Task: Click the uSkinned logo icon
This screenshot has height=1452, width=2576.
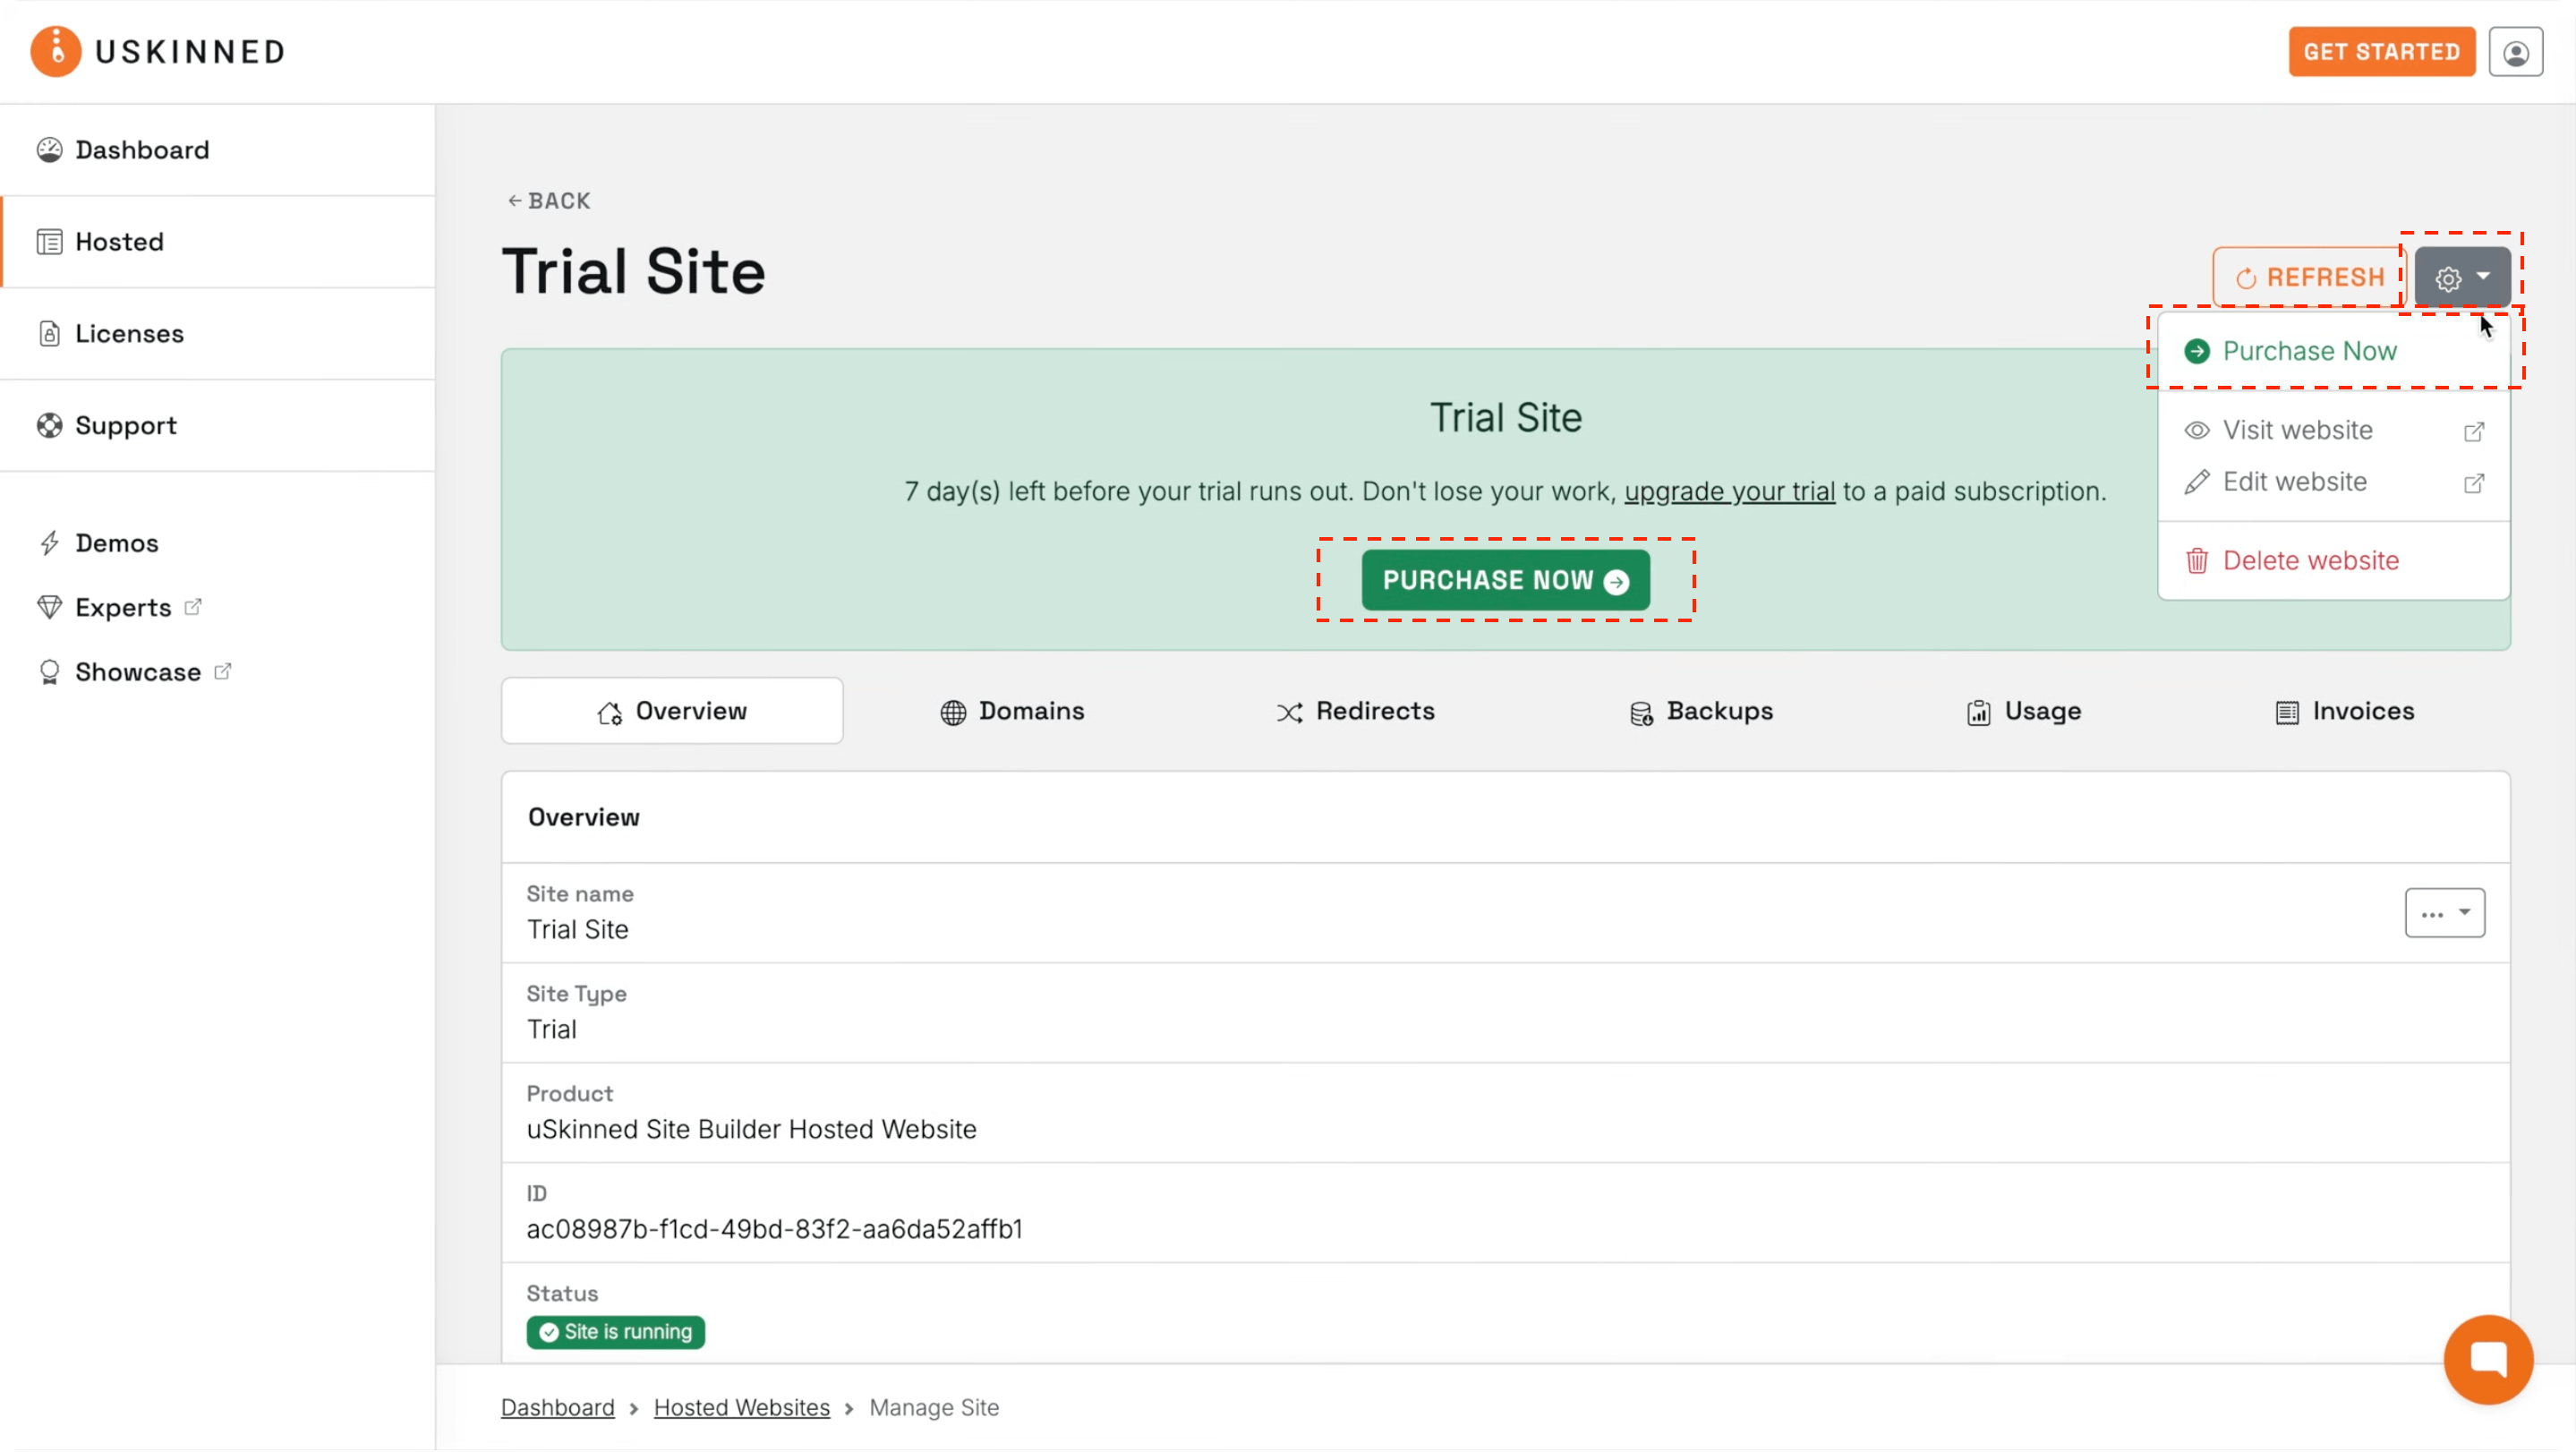Action: tap(56, 51)
